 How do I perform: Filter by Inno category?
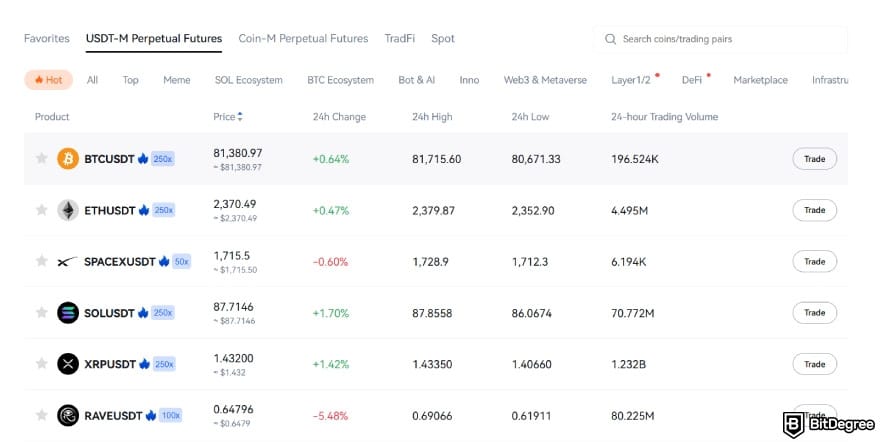tap(469, 80)
